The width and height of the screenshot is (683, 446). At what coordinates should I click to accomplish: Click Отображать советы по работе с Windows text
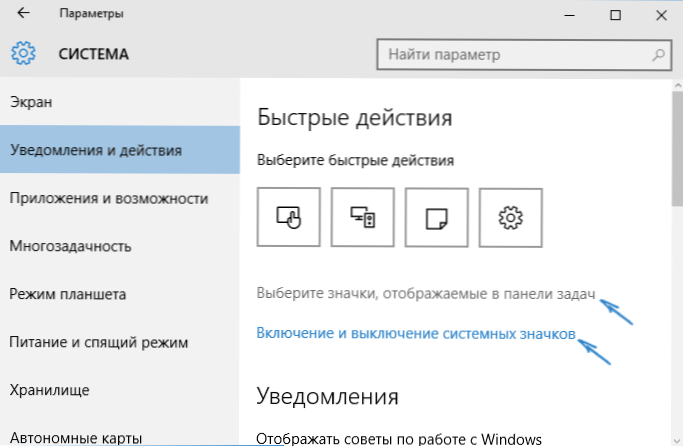coord(399,438)
